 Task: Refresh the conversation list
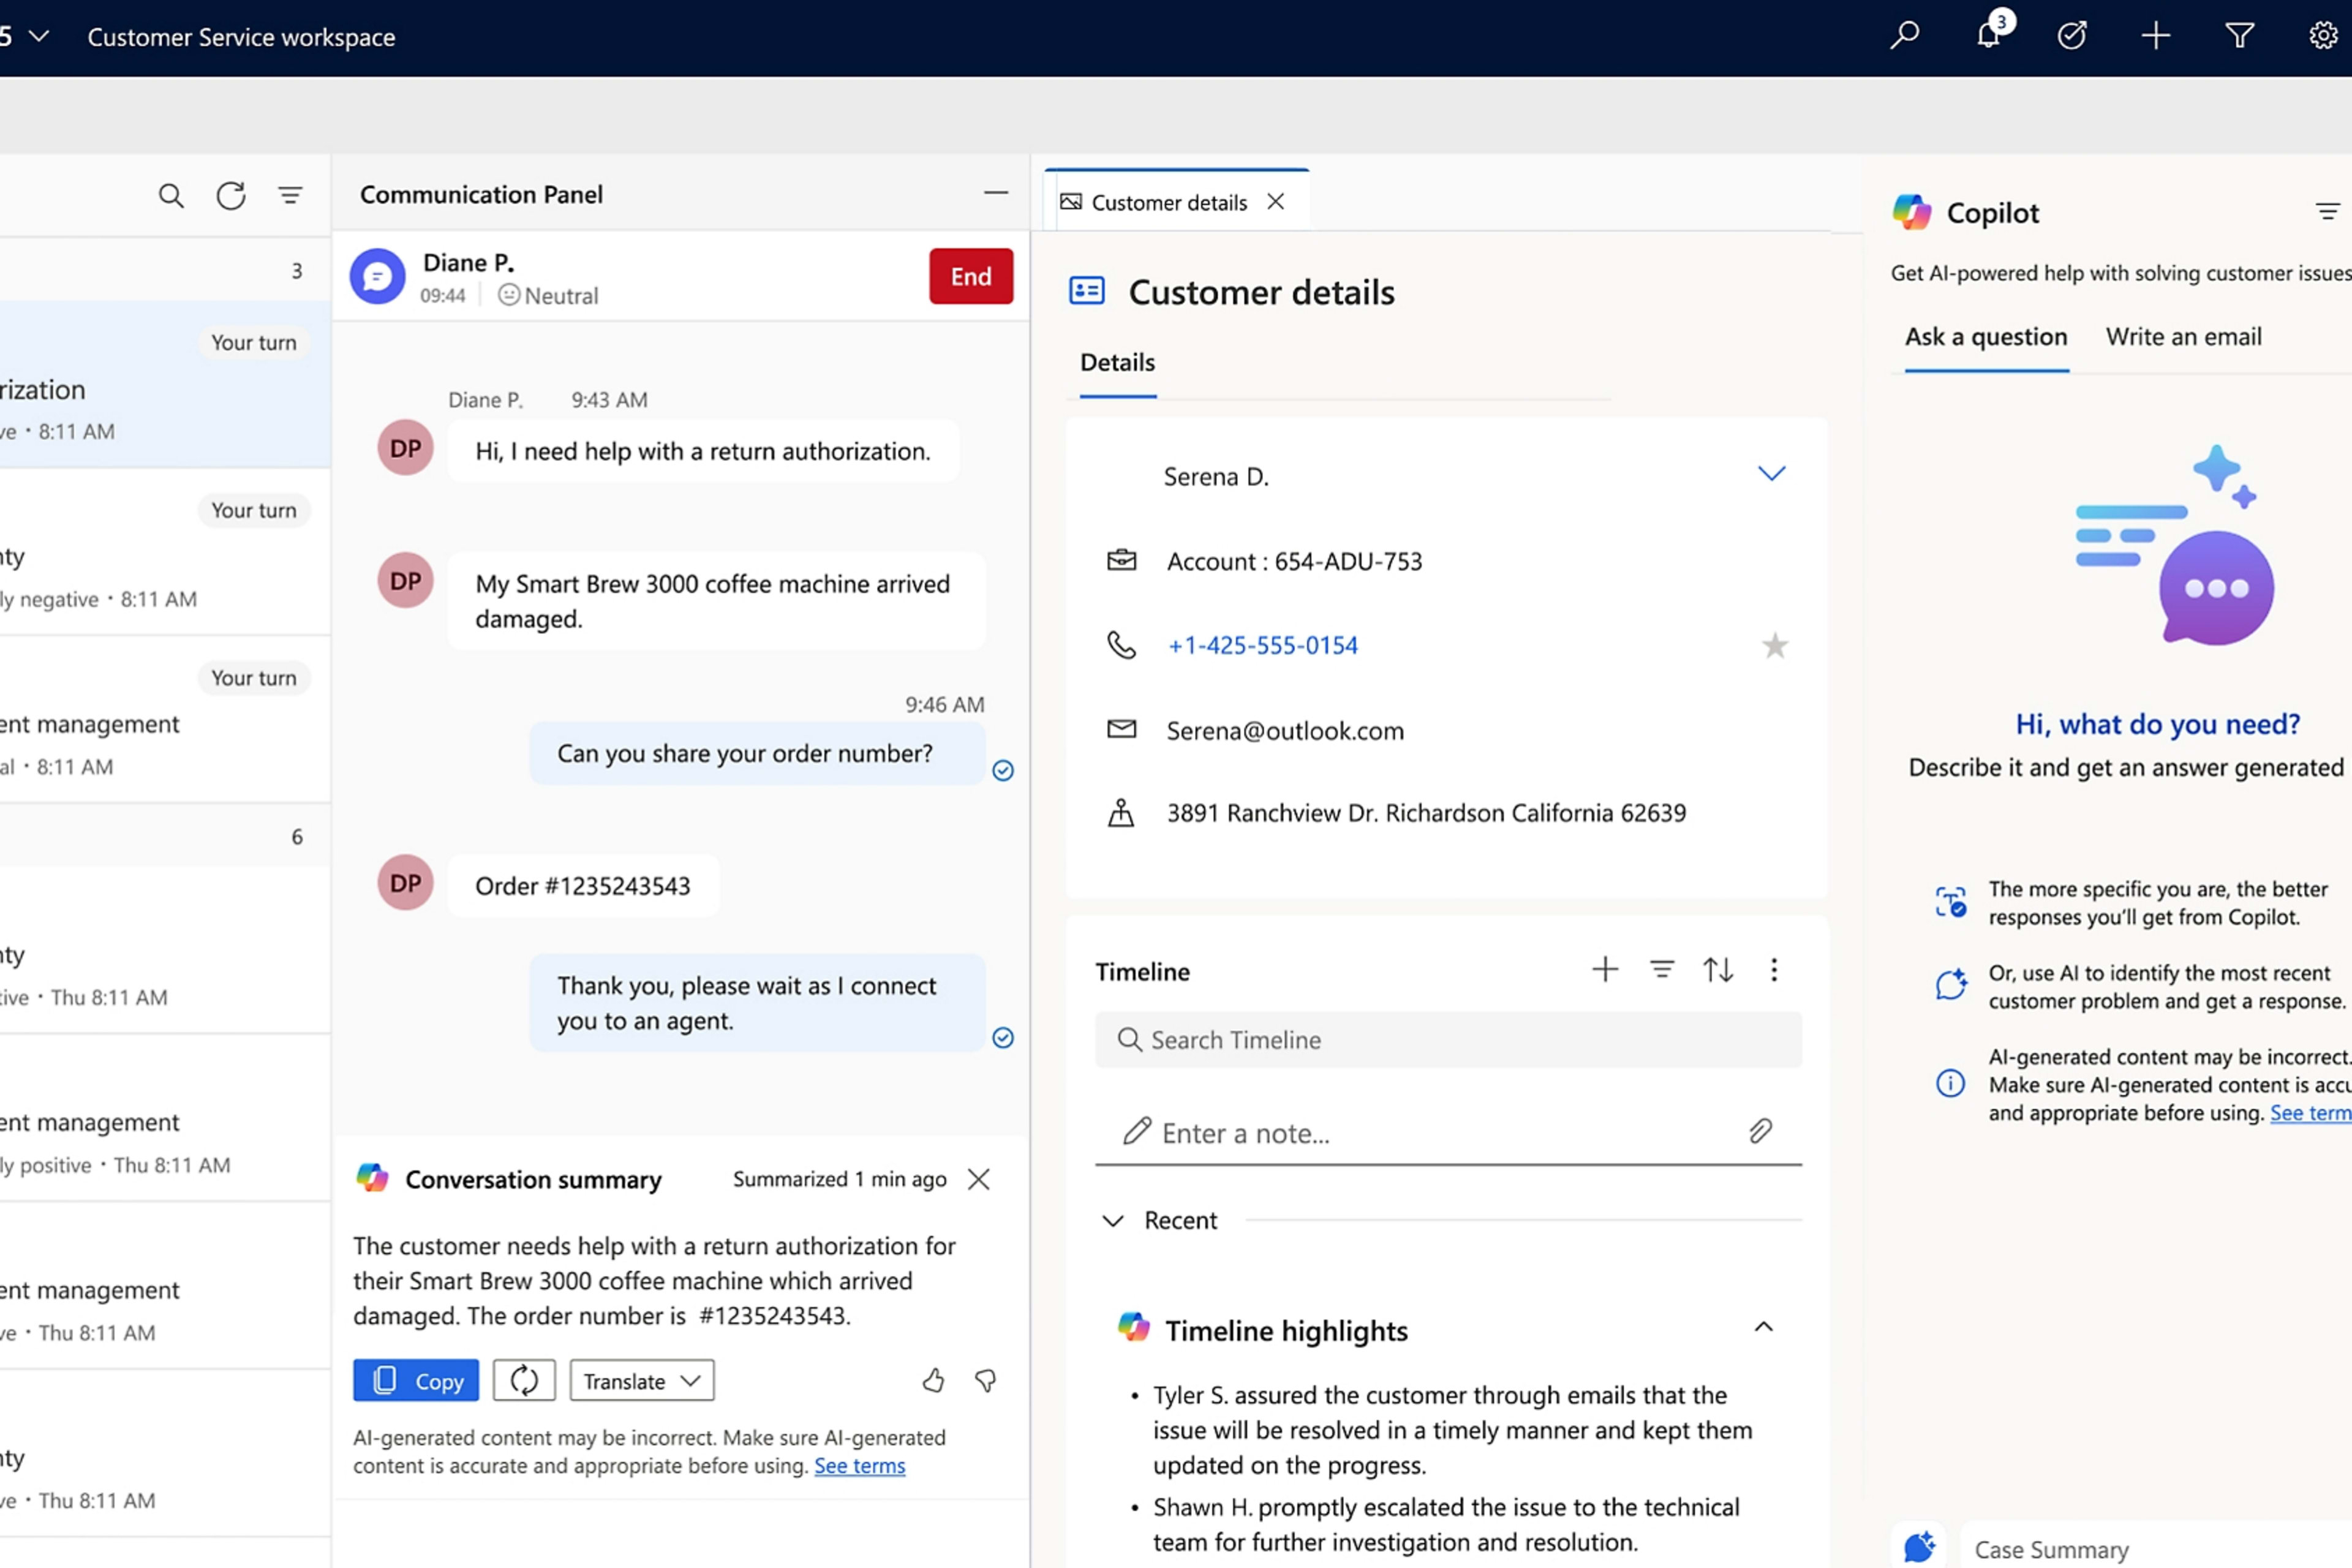231,195
